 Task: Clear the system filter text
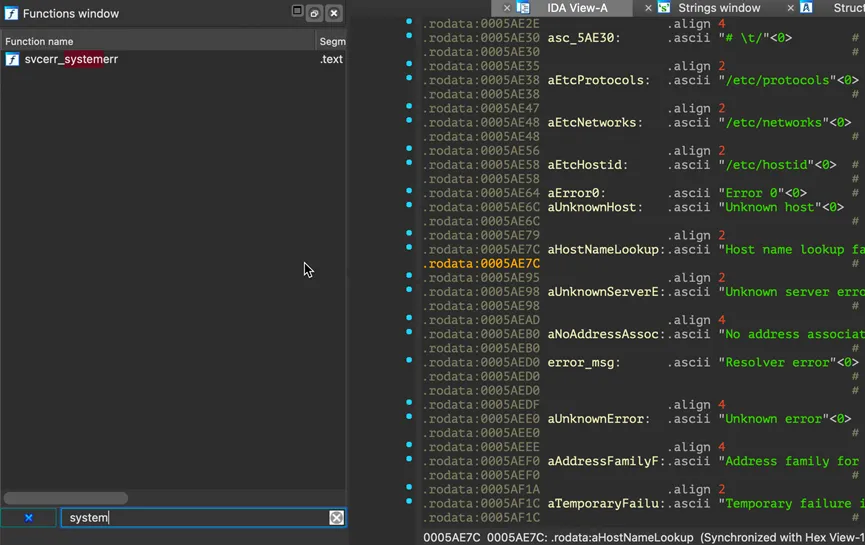[337, 517]
